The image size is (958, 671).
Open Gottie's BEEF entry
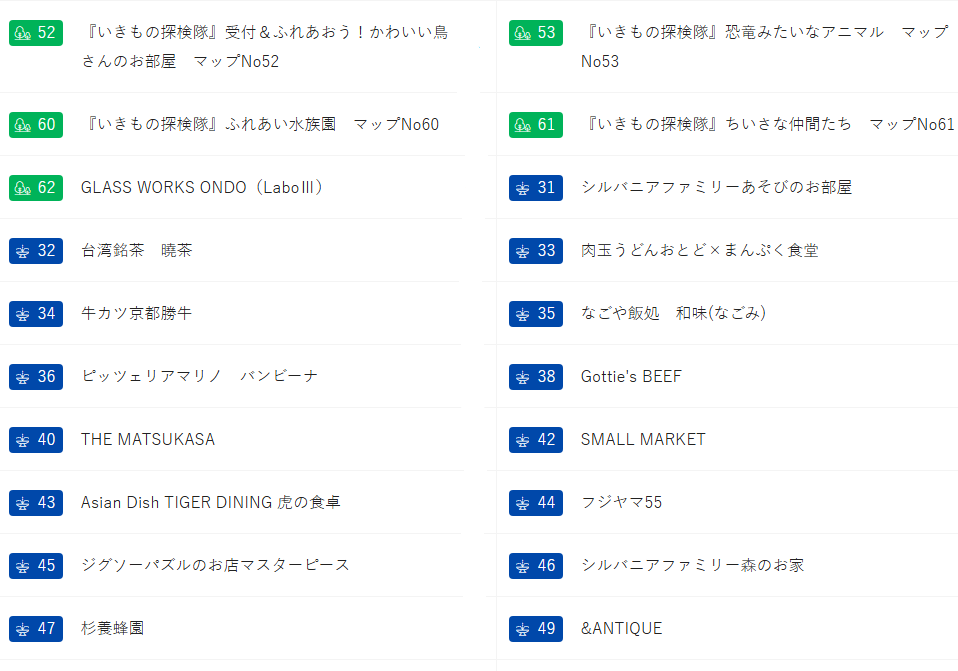point(631,377)
